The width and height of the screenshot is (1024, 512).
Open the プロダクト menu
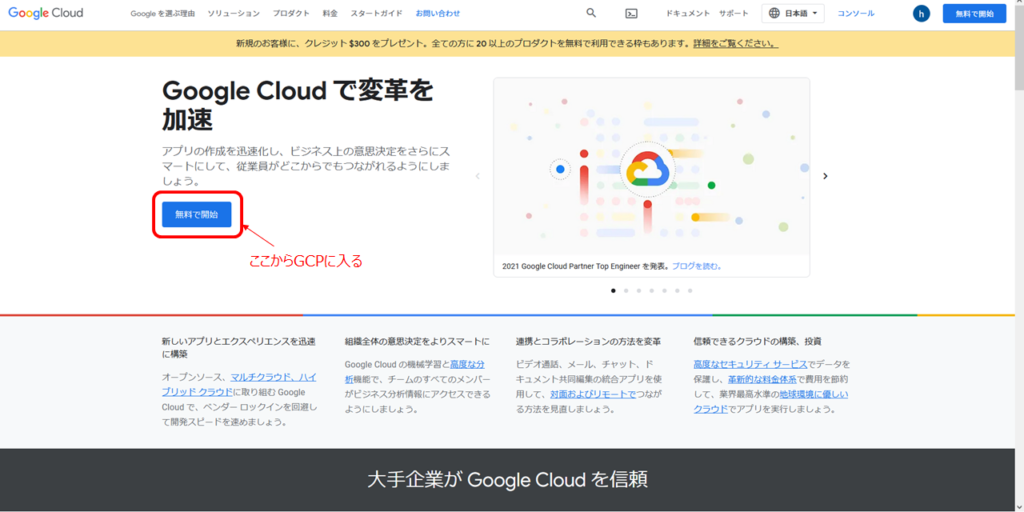coord(291,14)
